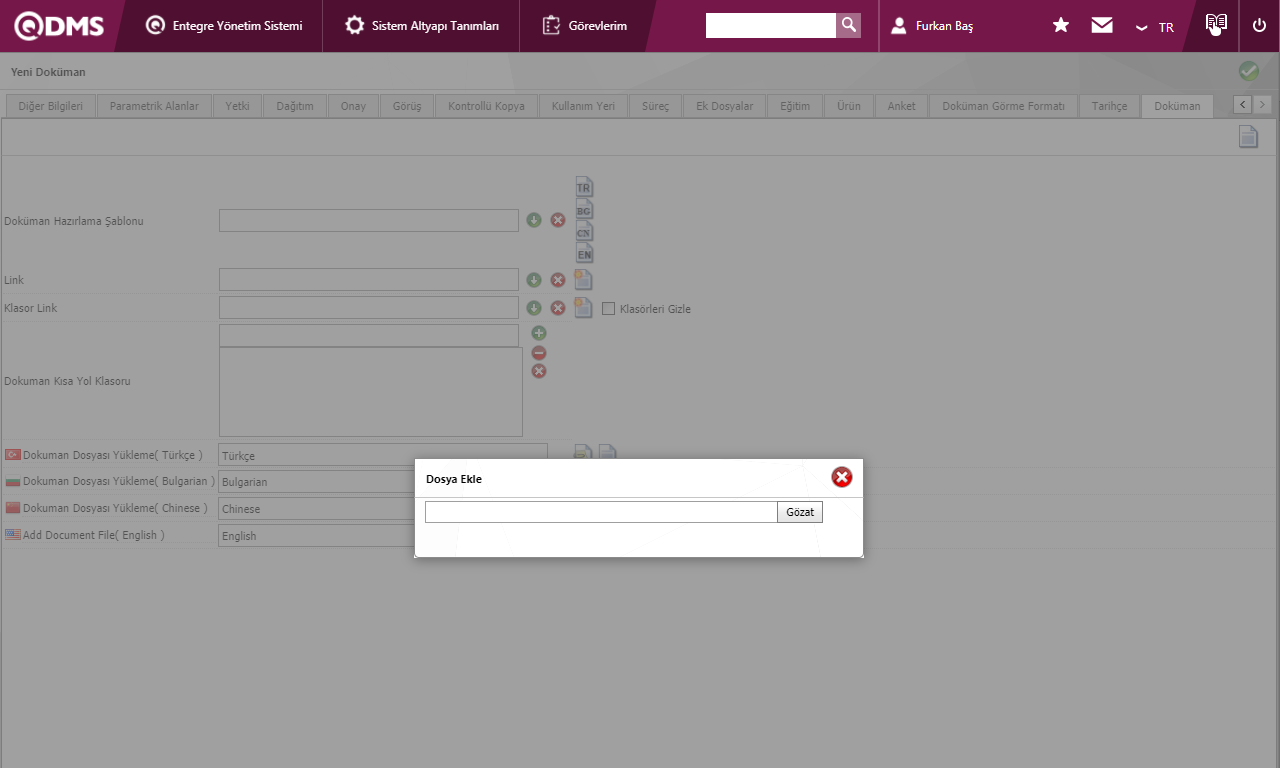Click the green save checkmark icon

1248,71
